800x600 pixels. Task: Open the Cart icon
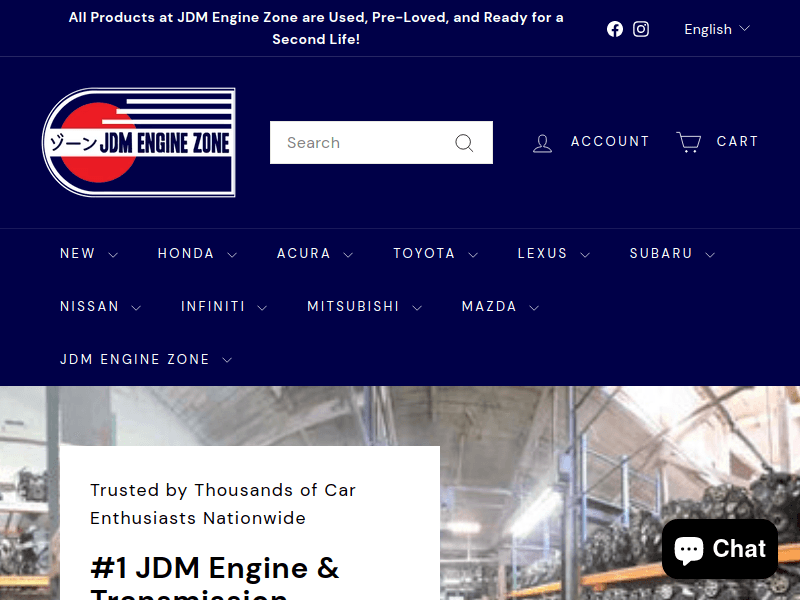click(687, 142)
